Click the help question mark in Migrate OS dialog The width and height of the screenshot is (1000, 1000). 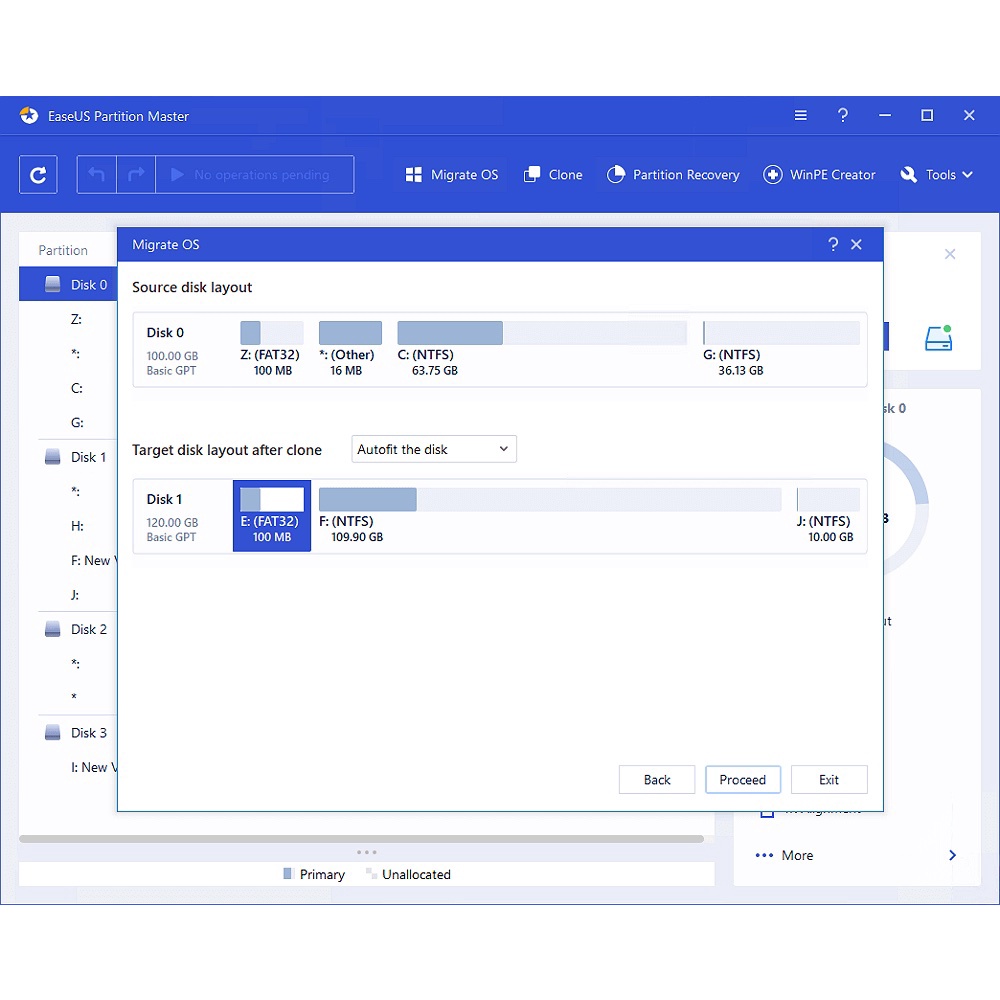833,245
